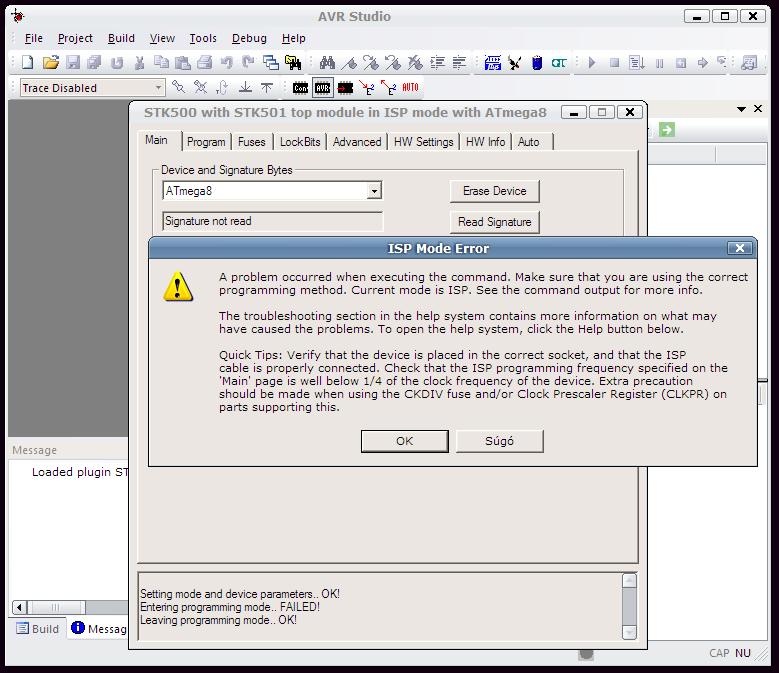This screenshot has width=779, height=673.
Task: Open the Debug menu
Action: click(249, 38)
